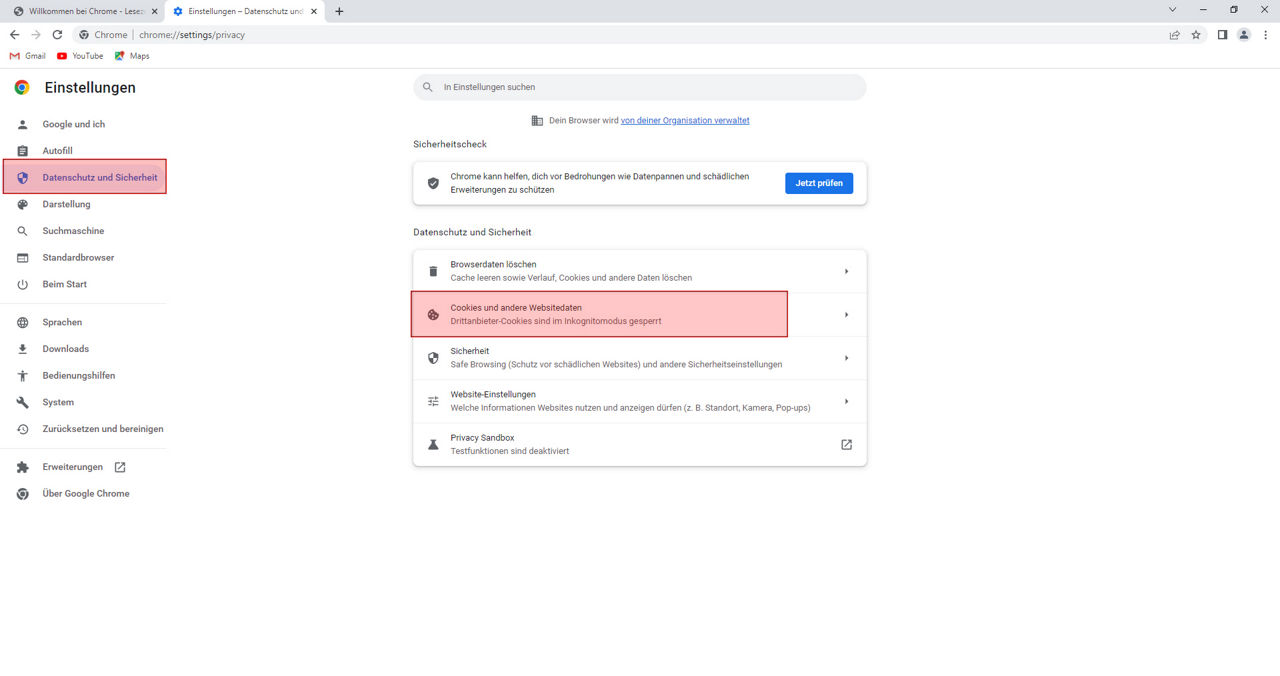Click the bookmark star in the address bar
The image size is (1280, 676).
[1196, 34]
